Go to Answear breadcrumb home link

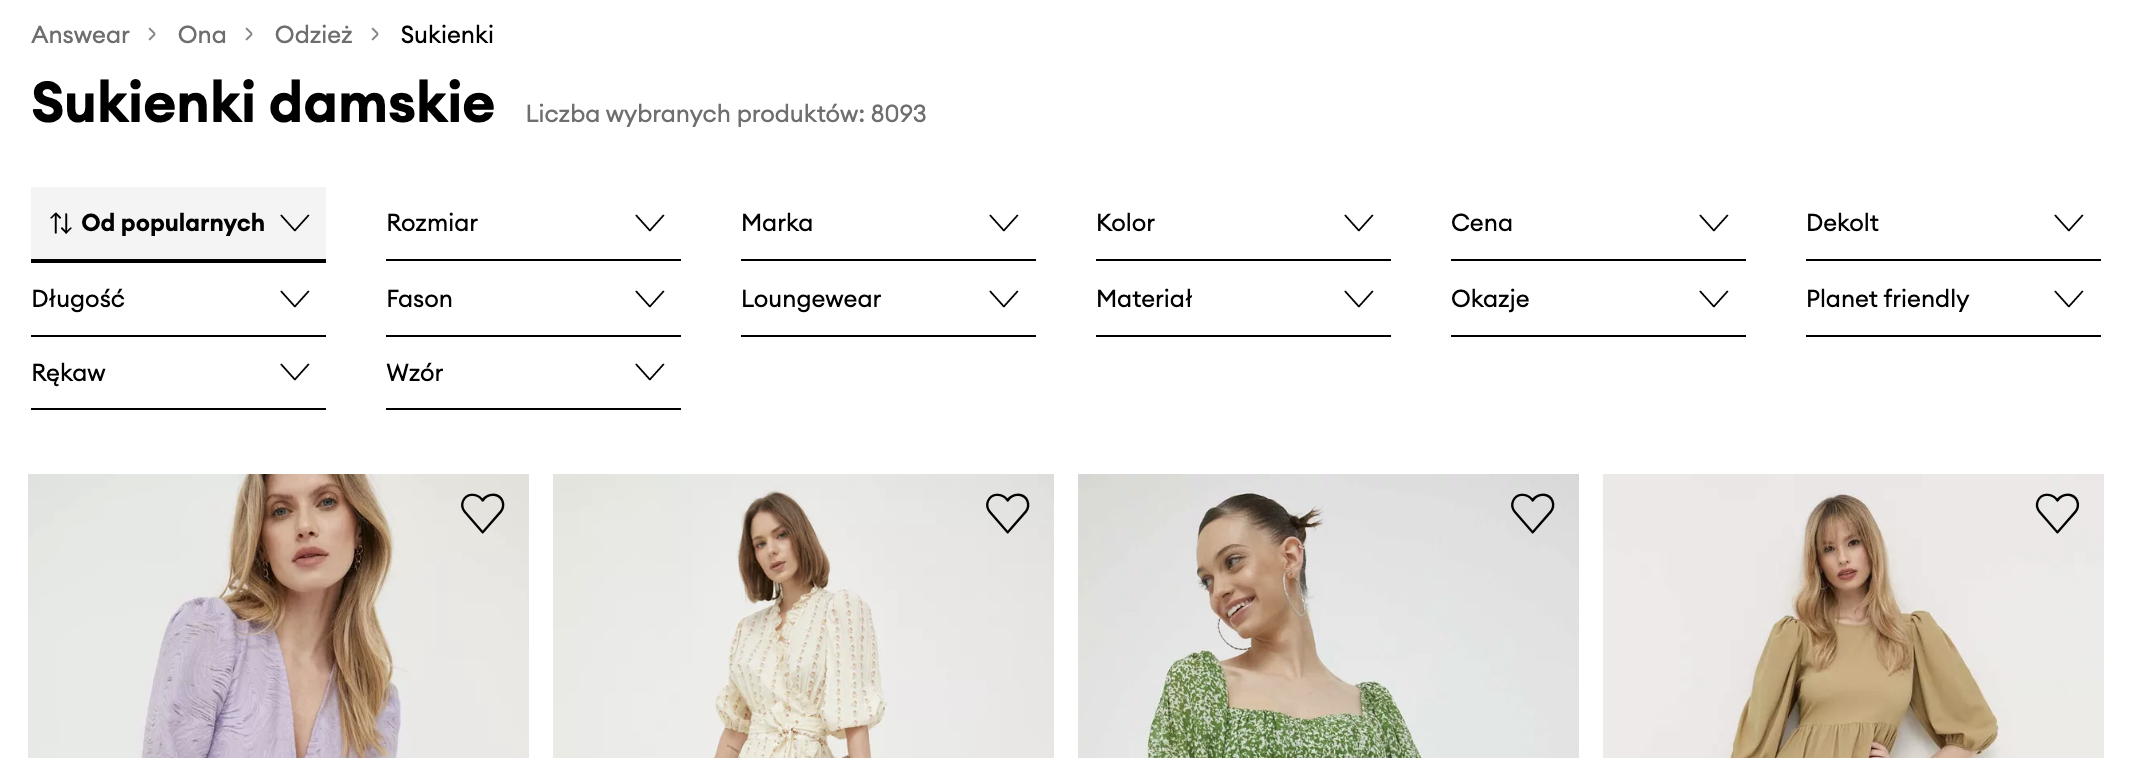[x=81, y=35]
